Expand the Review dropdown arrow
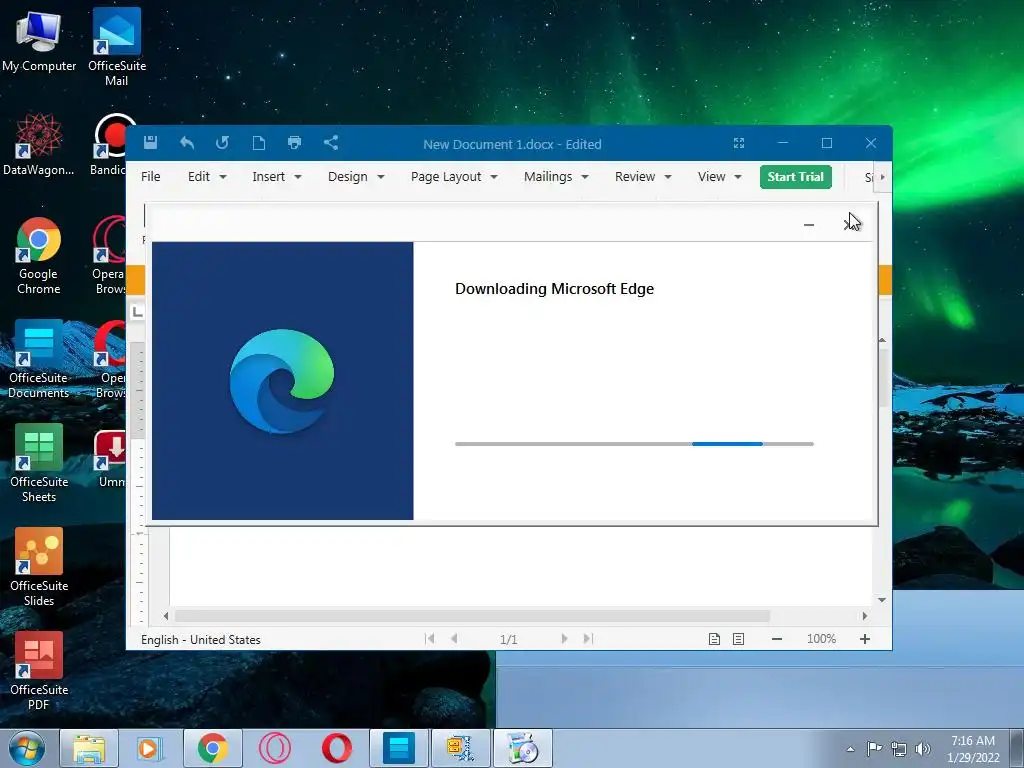Screen dimensions: 1024x768 point(667,177)
